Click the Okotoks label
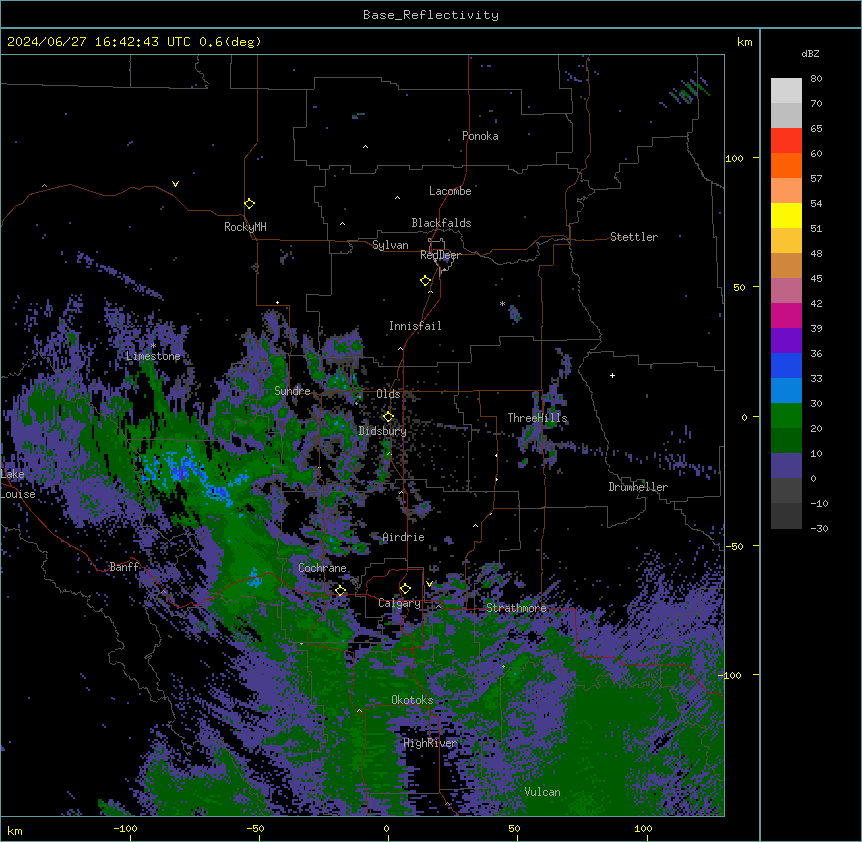862x842 pixels. pyautogui.click(x=412, y=700)
